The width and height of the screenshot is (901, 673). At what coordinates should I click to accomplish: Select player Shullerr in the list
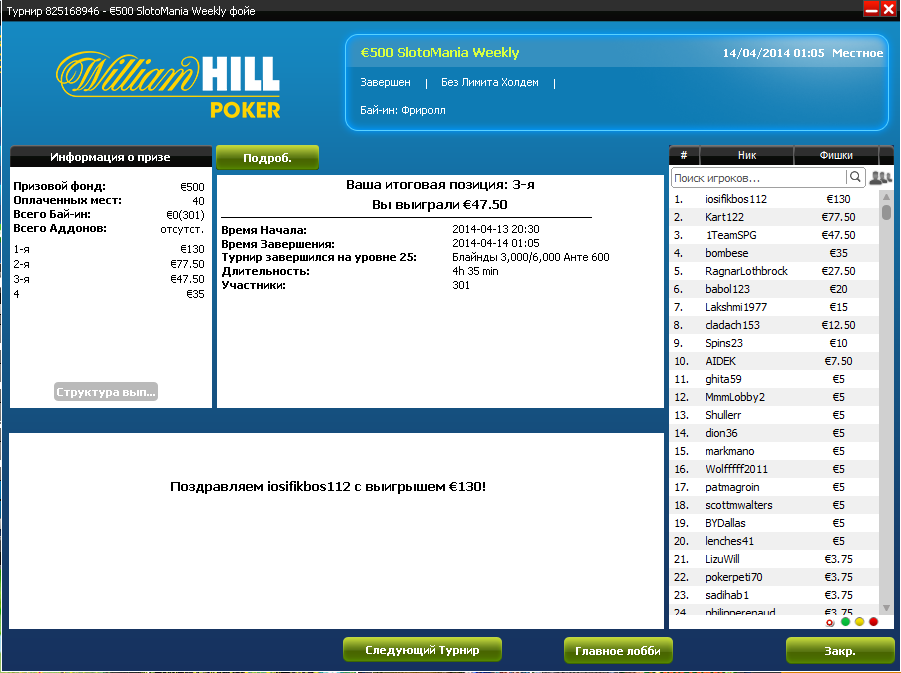775,415
